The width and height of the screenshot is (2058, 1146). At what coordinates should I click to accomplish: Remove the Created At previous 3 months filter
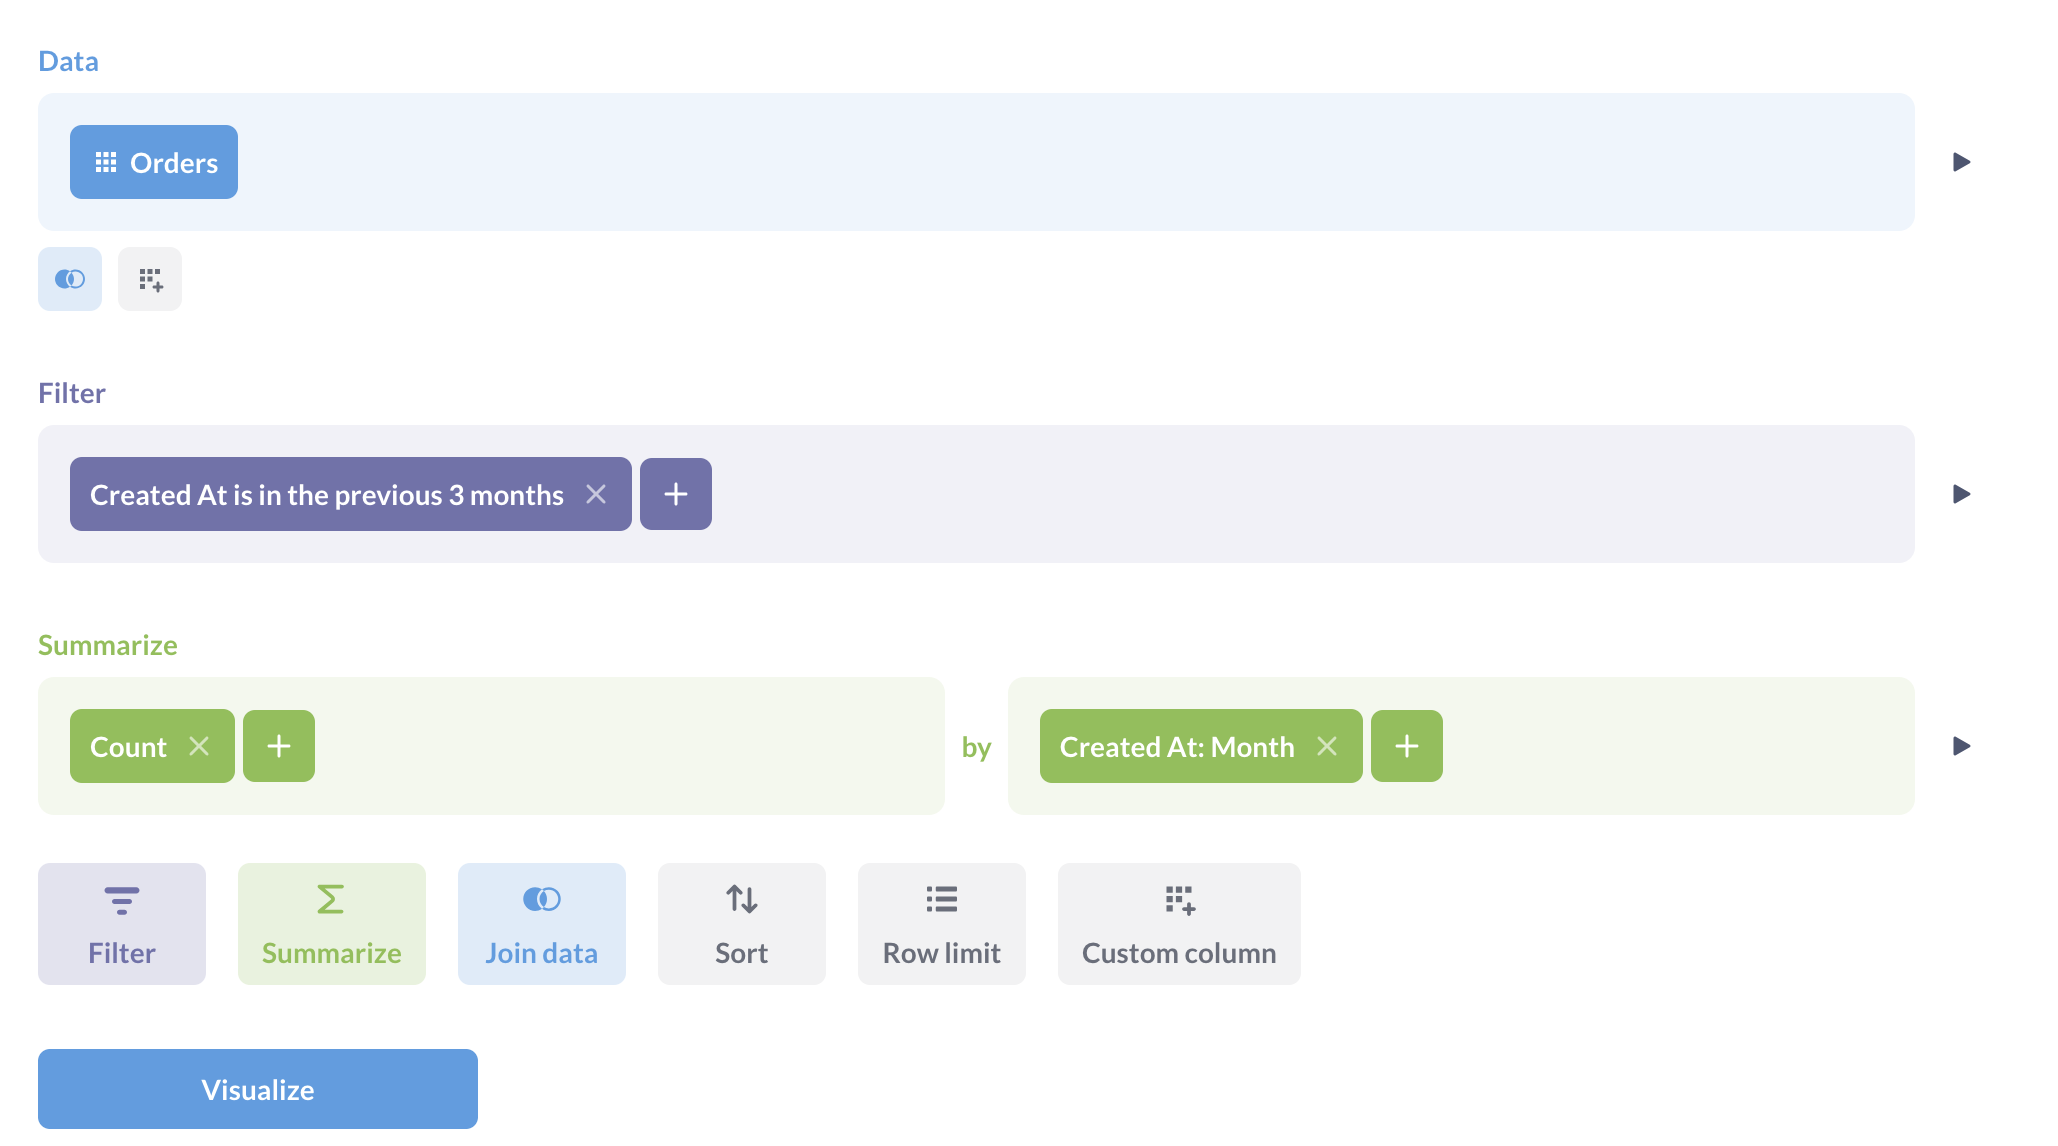pyautogui.click(x=597, y=493)
